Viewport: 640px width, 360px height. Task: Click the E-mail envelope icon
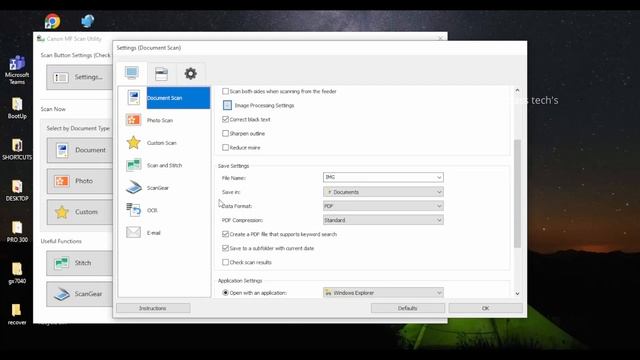[x=133, y=232]
